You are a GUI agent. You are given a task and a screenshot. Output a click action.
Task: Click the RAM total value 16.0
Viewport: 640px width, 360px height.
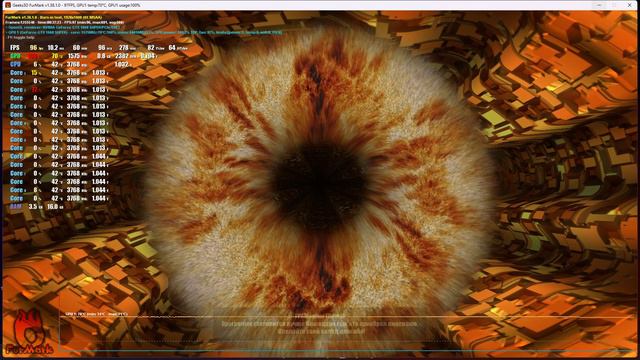[x=55, y=207]
